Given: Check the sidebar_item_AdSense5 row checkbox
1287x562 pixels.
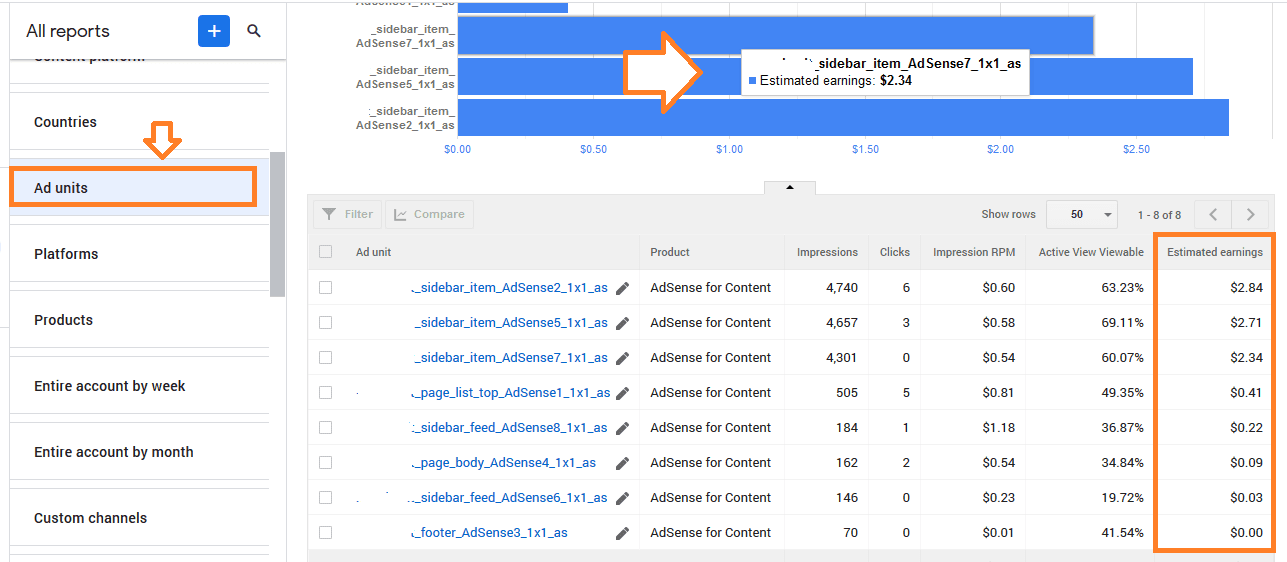Looking at the screenshot, I should [x=325, y=322].
